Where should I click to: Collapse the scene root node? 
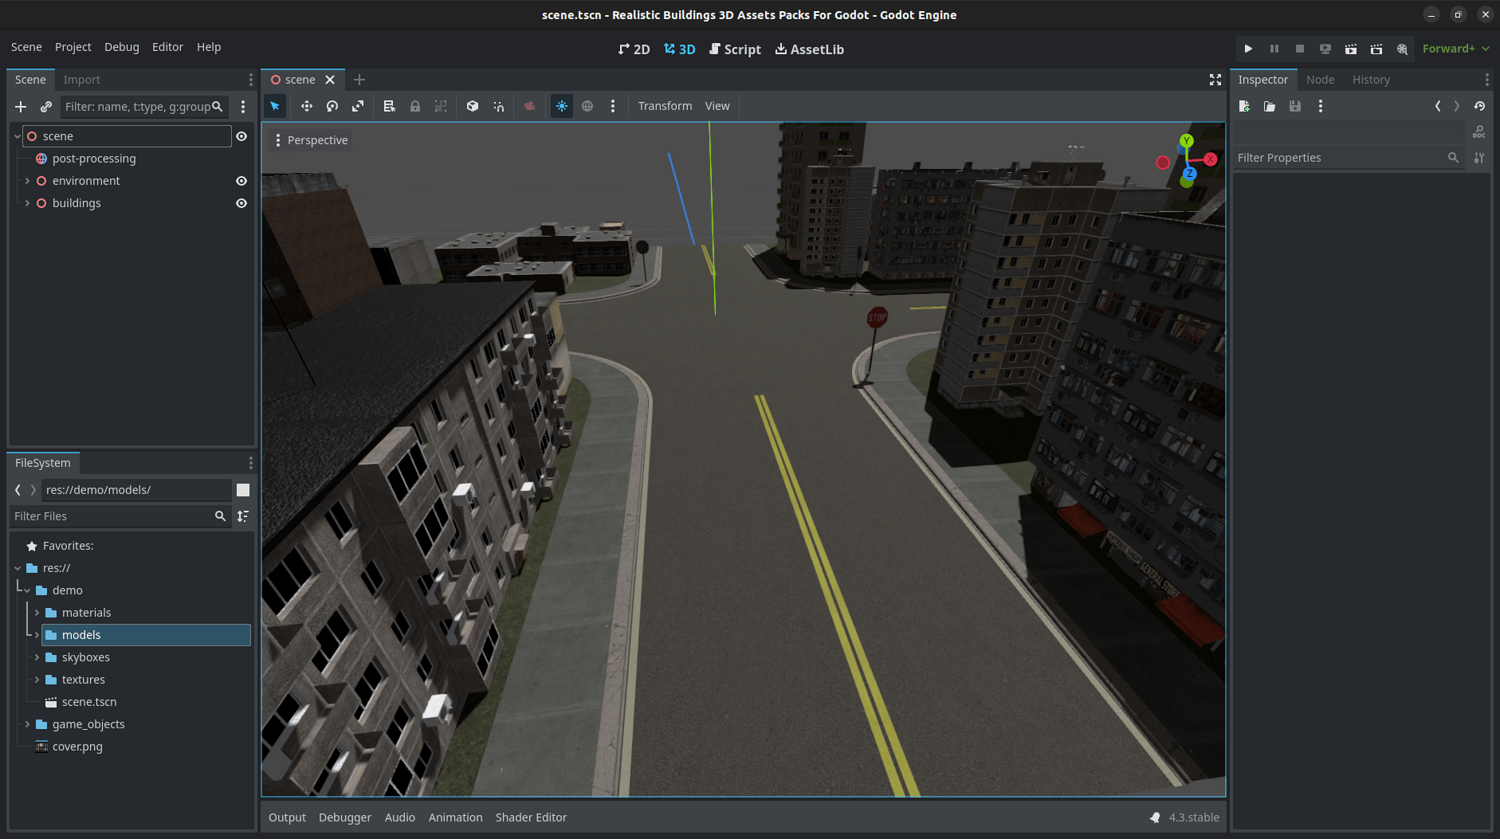[17, 136]
